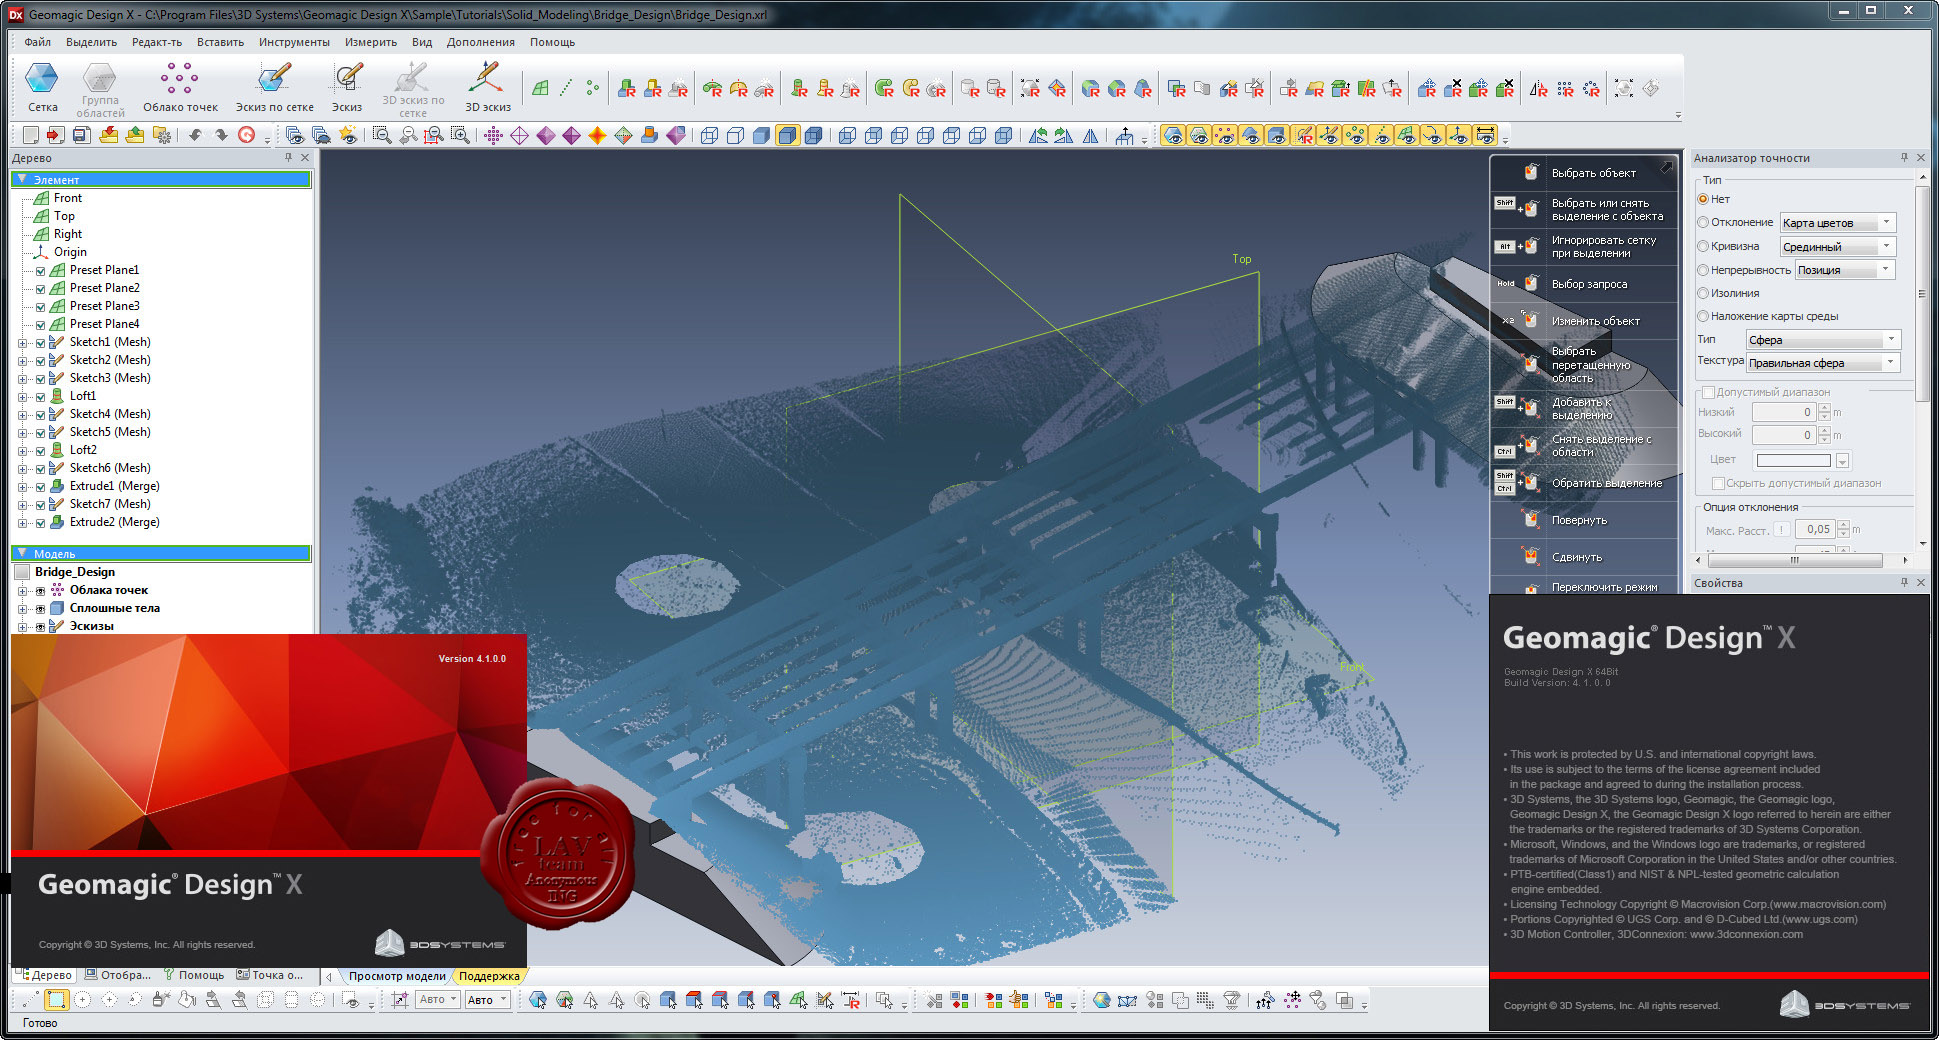Click the undo arrow icon
The height and width of the screenshot is (1040, 1939).
pos(195,135)
